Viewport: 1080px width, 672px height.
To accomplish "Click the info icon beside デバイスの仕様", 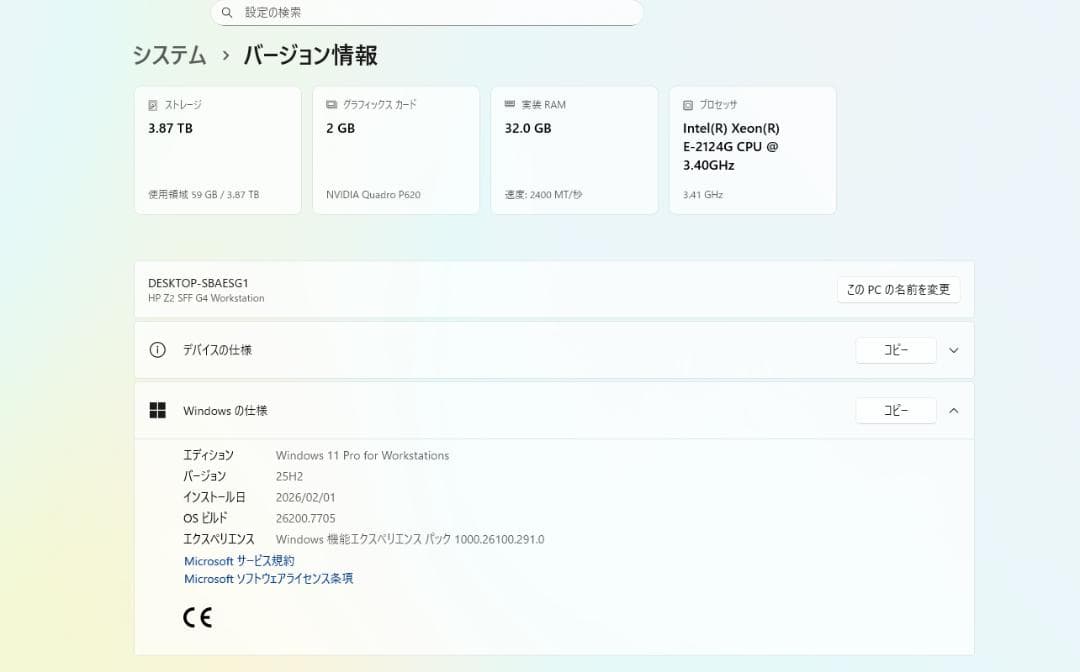I will 157,350.
